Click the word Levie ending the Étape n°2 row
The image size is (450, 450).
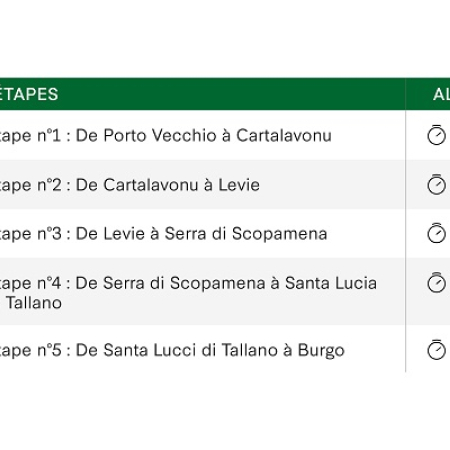click(x=239, y=185)
